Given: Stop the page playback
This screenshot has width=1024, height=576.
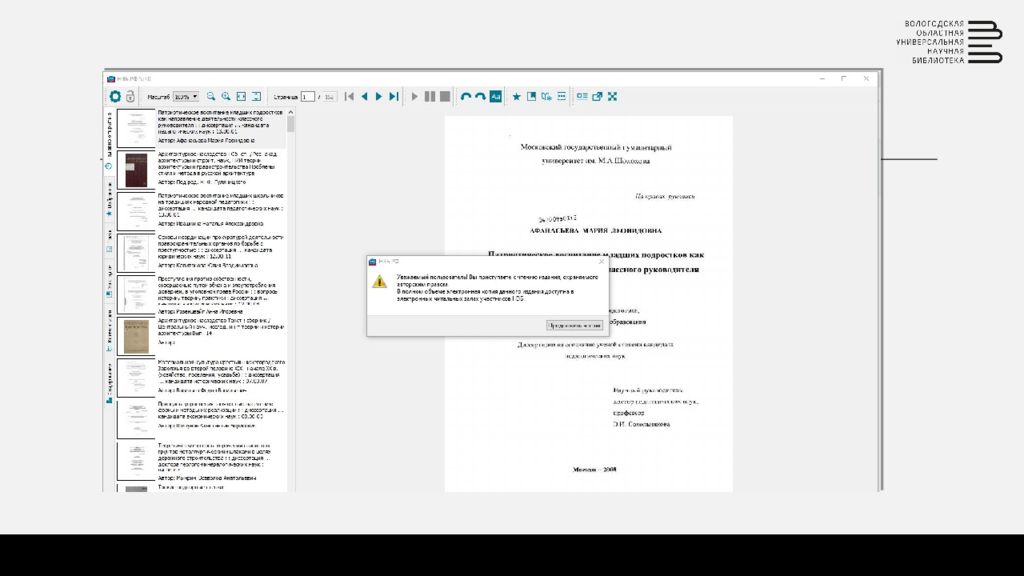Looking at the screenshot, I should pyautogui.click(x=445, y=97).
